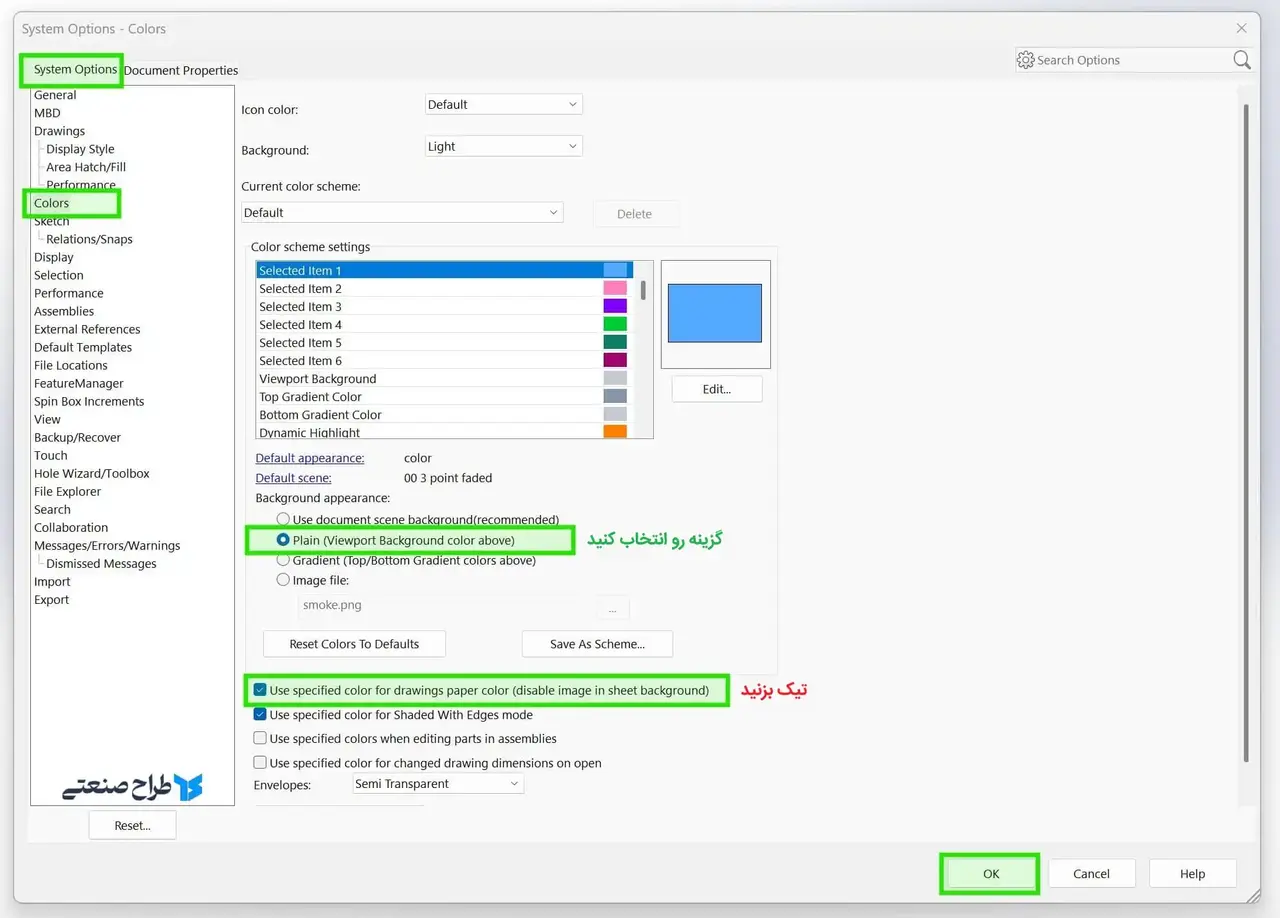Click the image file browse ellipsis button
The height and width of the screenshot is (918, 1280).
(x=612, y=608)
